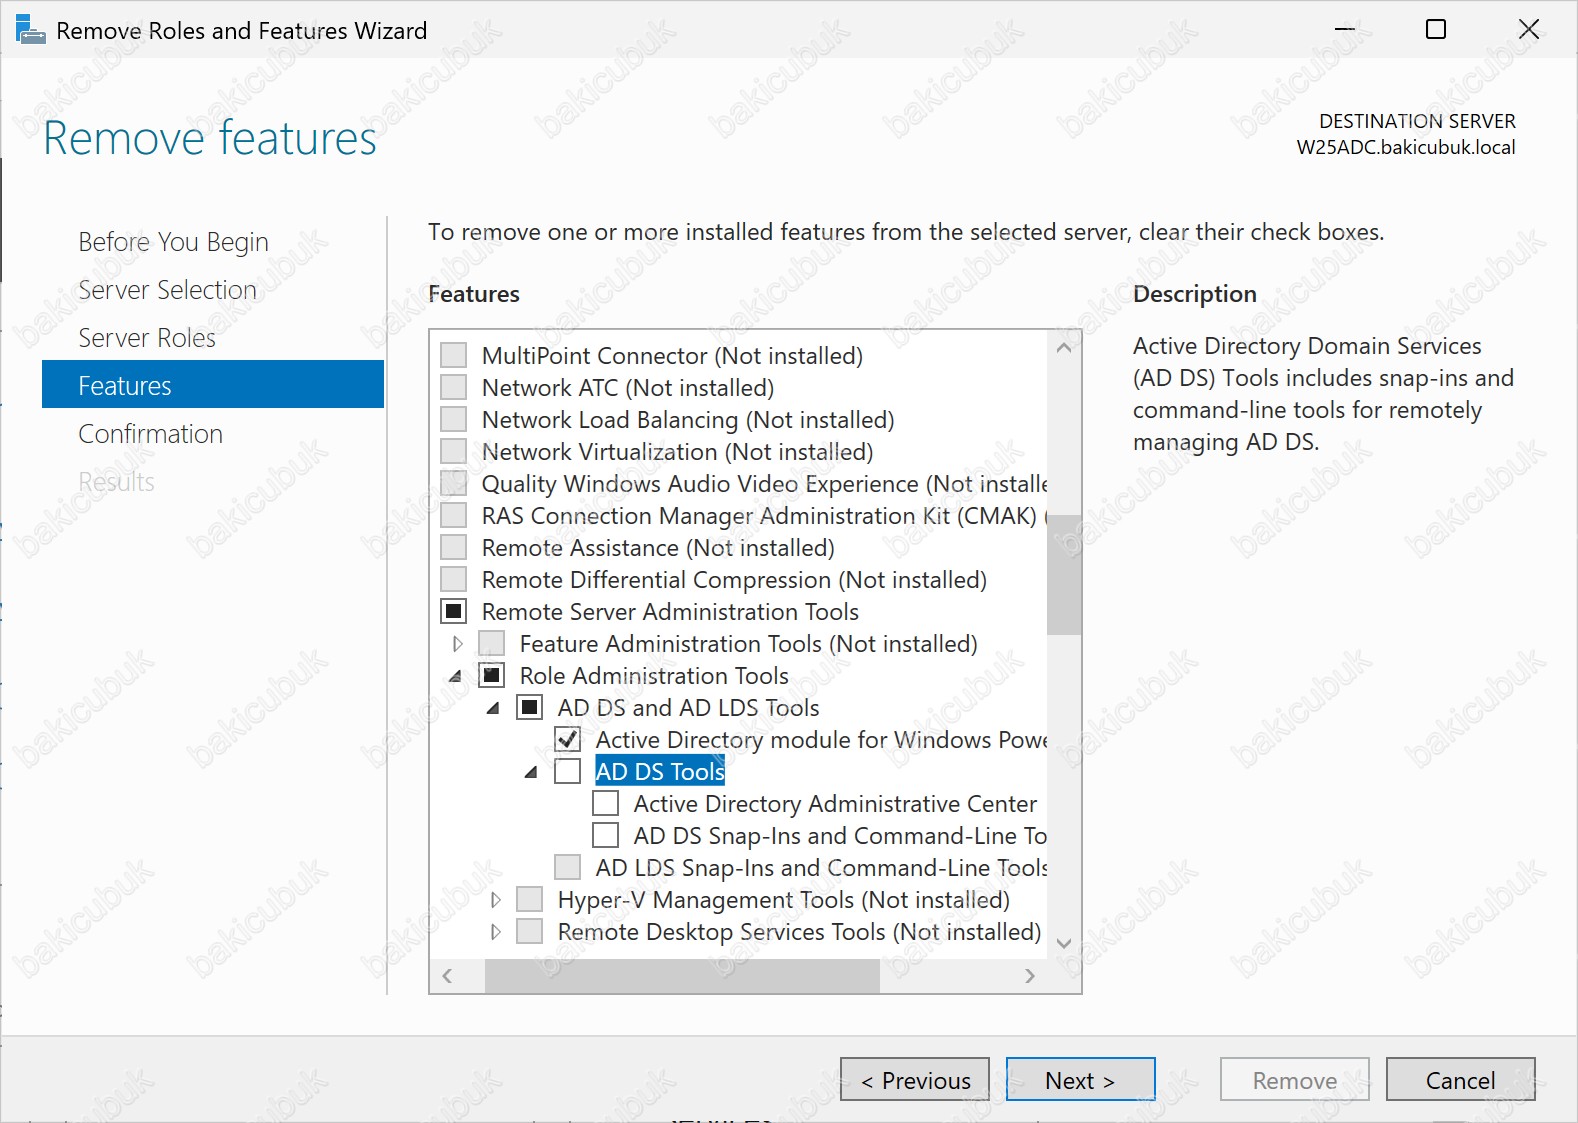Expand Feature Administration Tools node

pyautogui.click(x=458, y=644)
